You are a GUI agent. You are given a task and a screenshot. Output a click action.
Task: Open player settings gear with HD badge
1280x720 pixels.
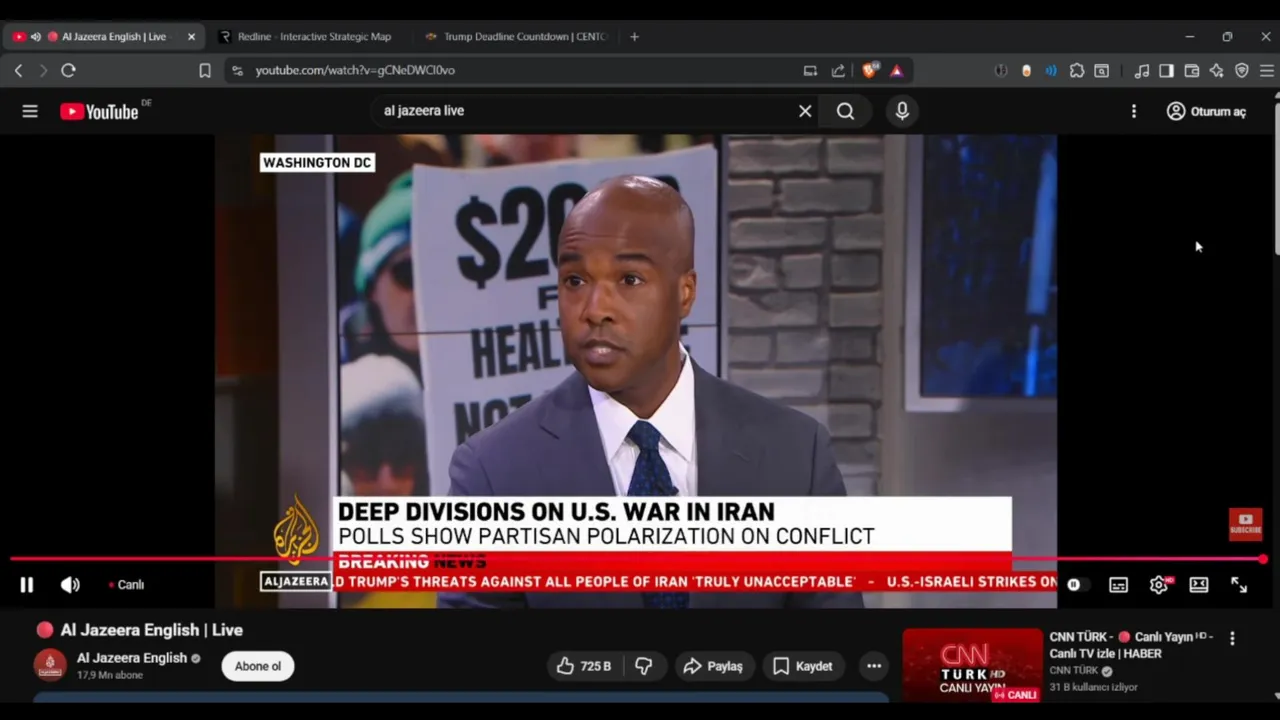tap(1159, 585)
